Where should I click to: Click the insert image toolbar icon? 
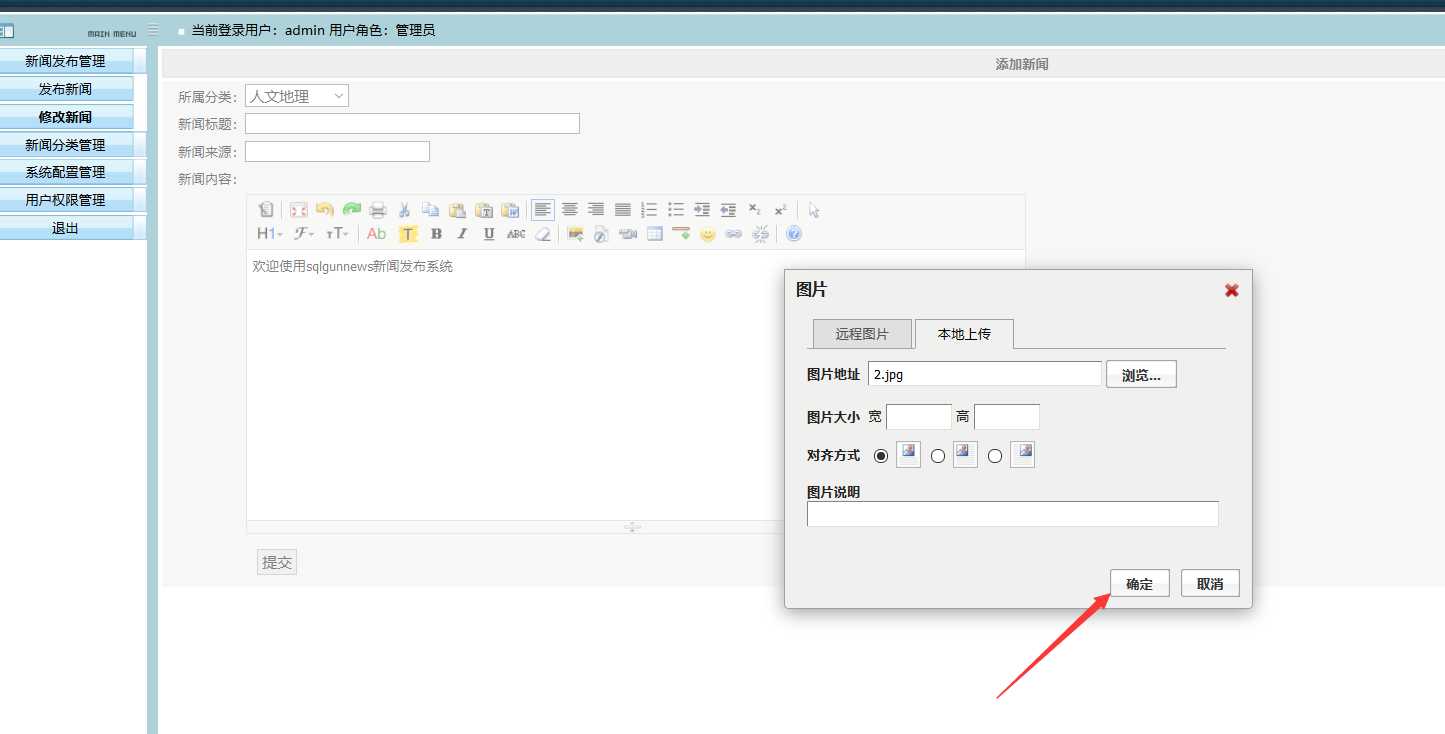575,234
